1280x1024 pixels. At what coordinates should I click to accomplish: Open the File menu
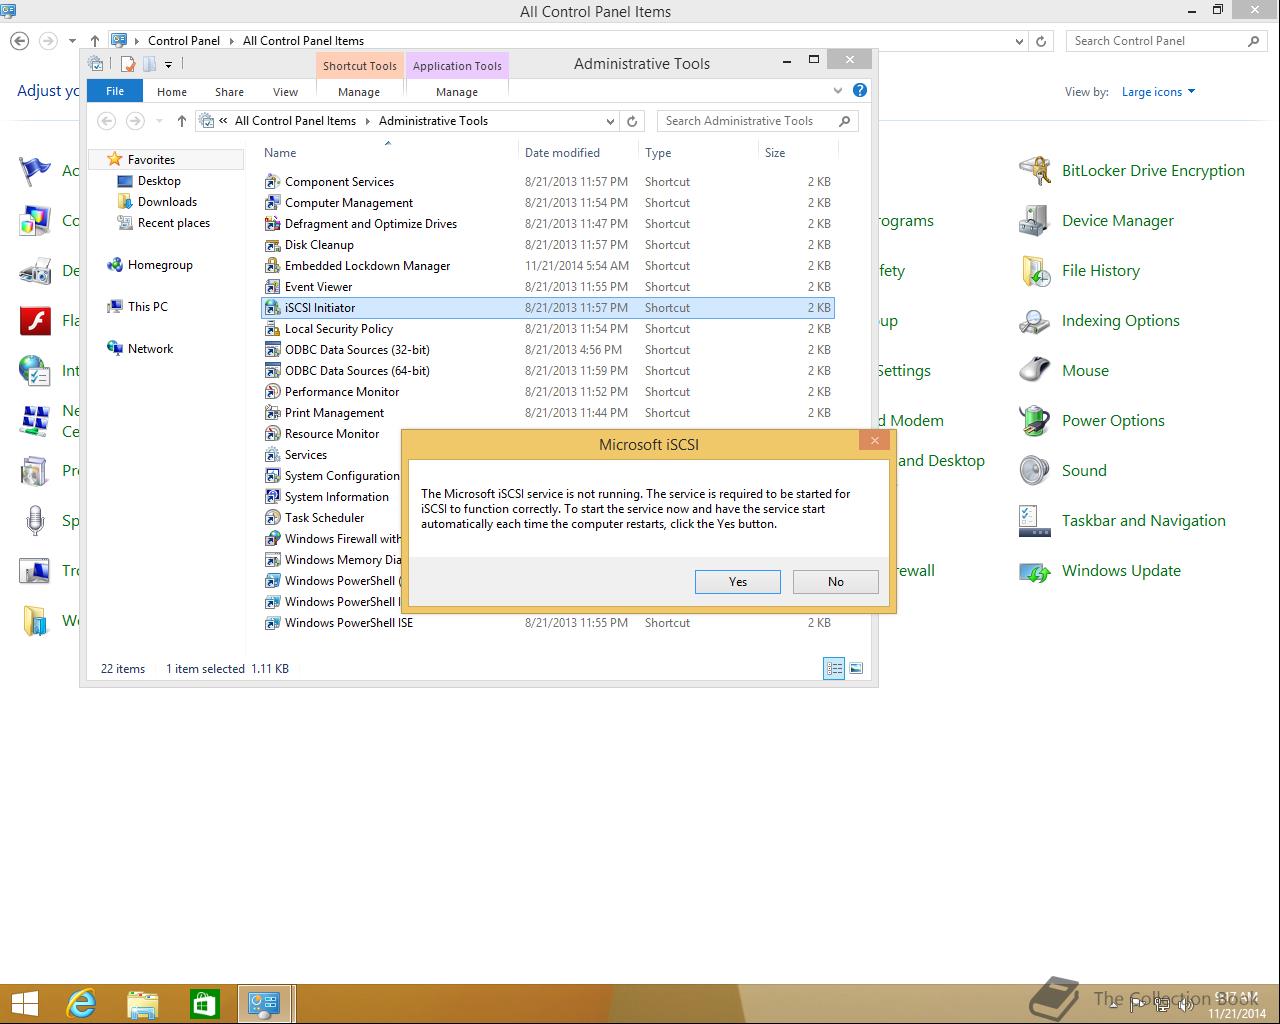click(115, 91)
